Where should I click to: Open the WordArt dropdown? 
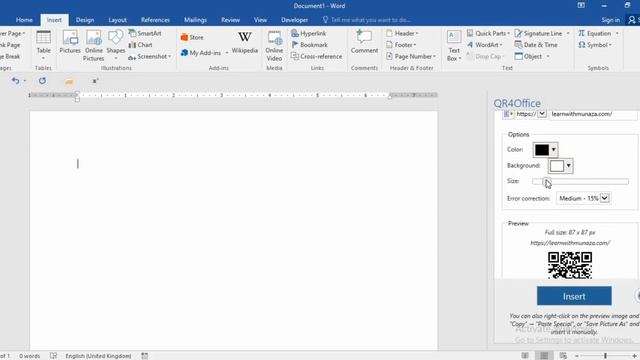484,45
